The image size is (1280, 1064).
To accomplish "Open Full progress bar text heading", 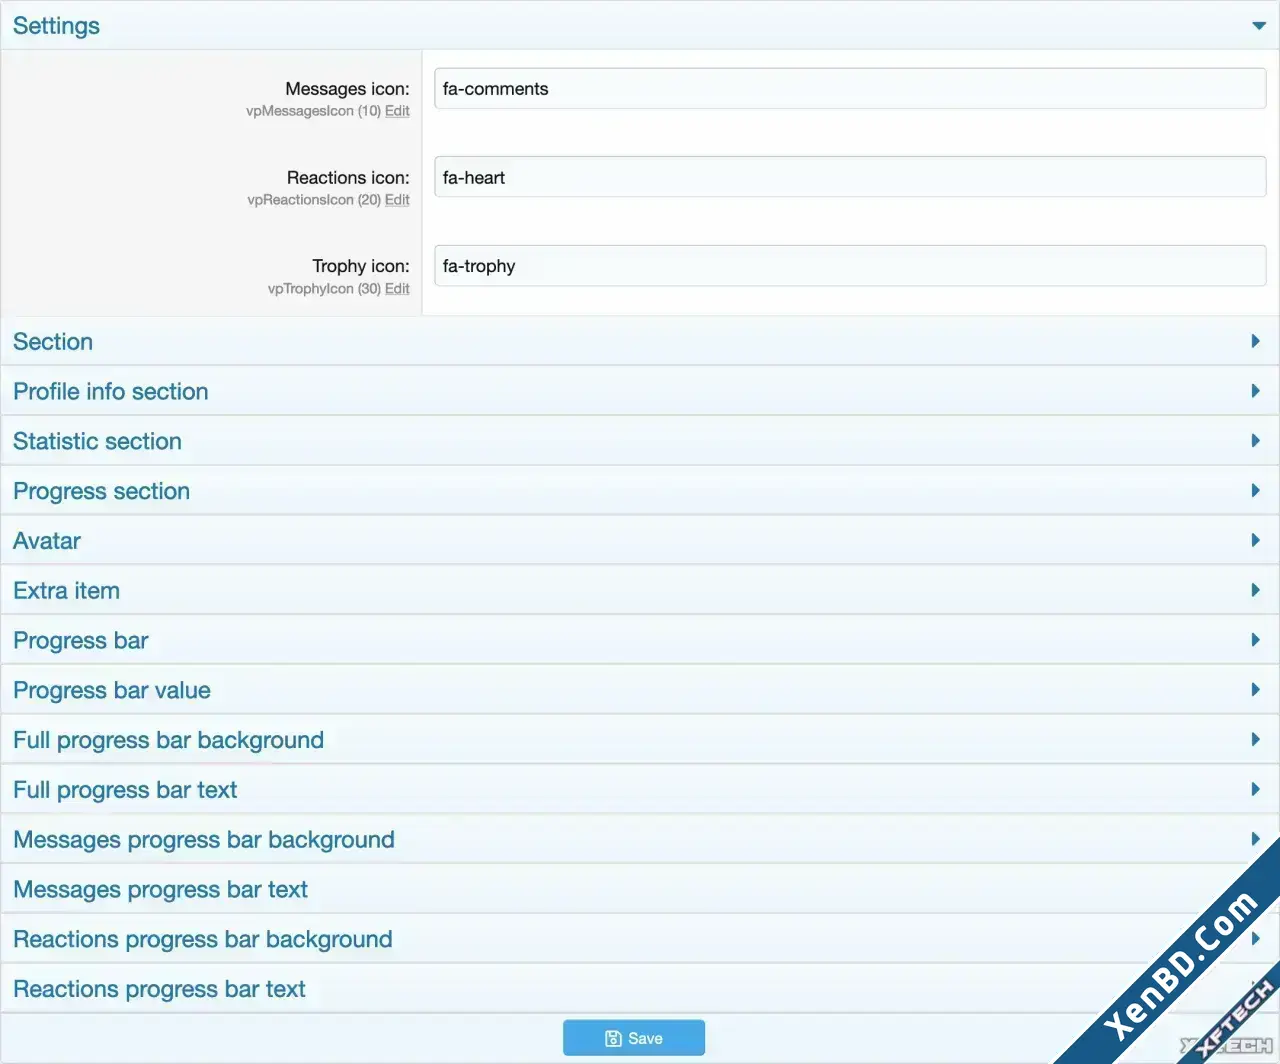I will click(125, 790).
